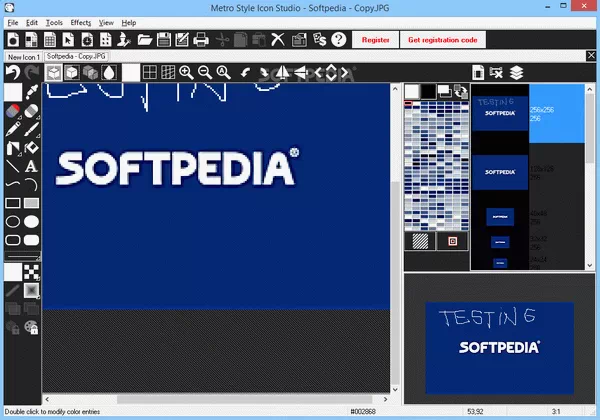Click the diagonal-striped transparent color box

(420, 241)
